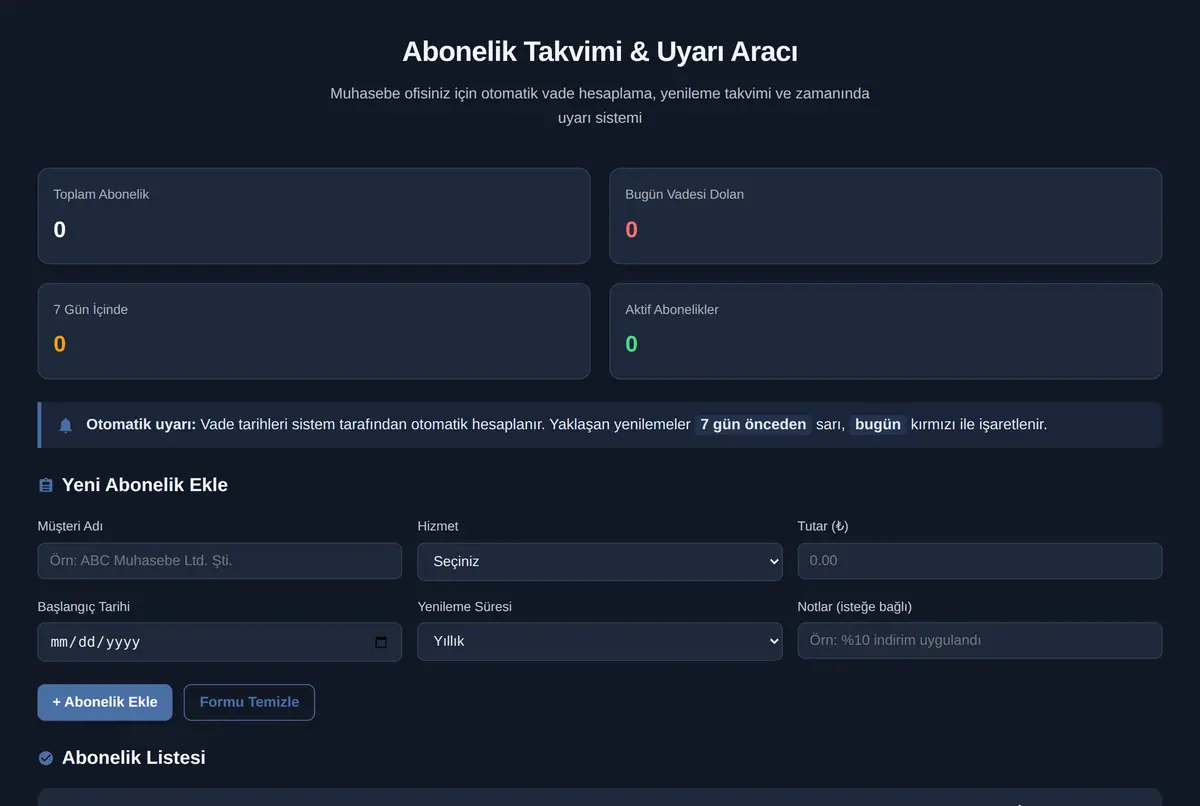The width and height of the screenshot is (1200, 806).
Task: Click the + Abonelik Ekle button
Action: coord(105,702)
